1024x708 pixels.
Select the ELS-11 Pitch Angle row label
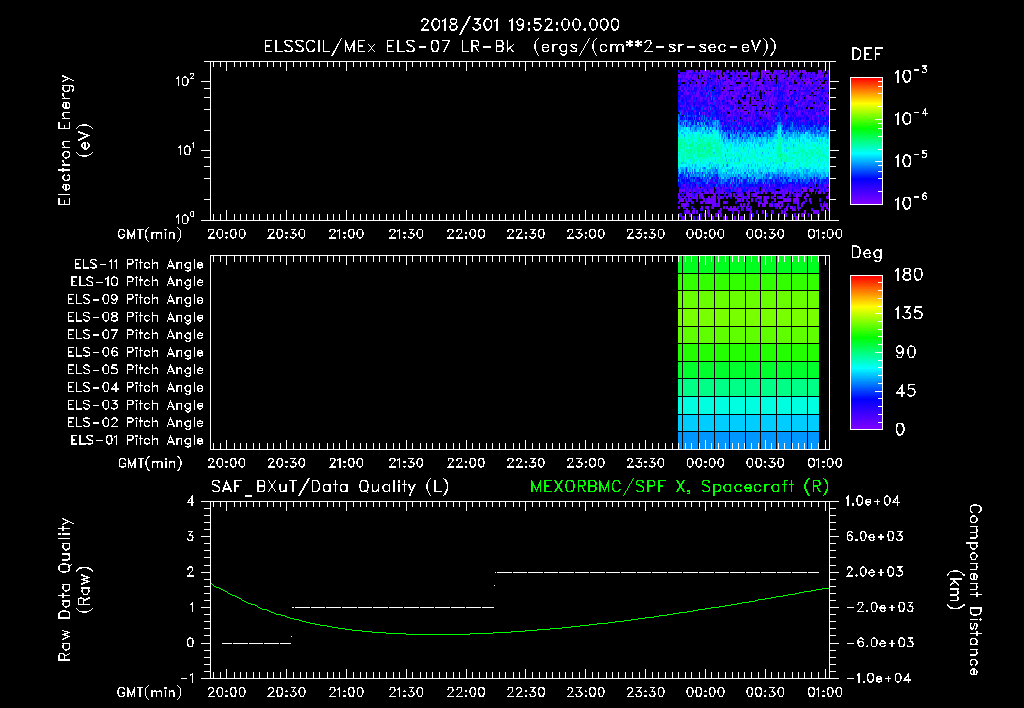(x=138, y=265)
